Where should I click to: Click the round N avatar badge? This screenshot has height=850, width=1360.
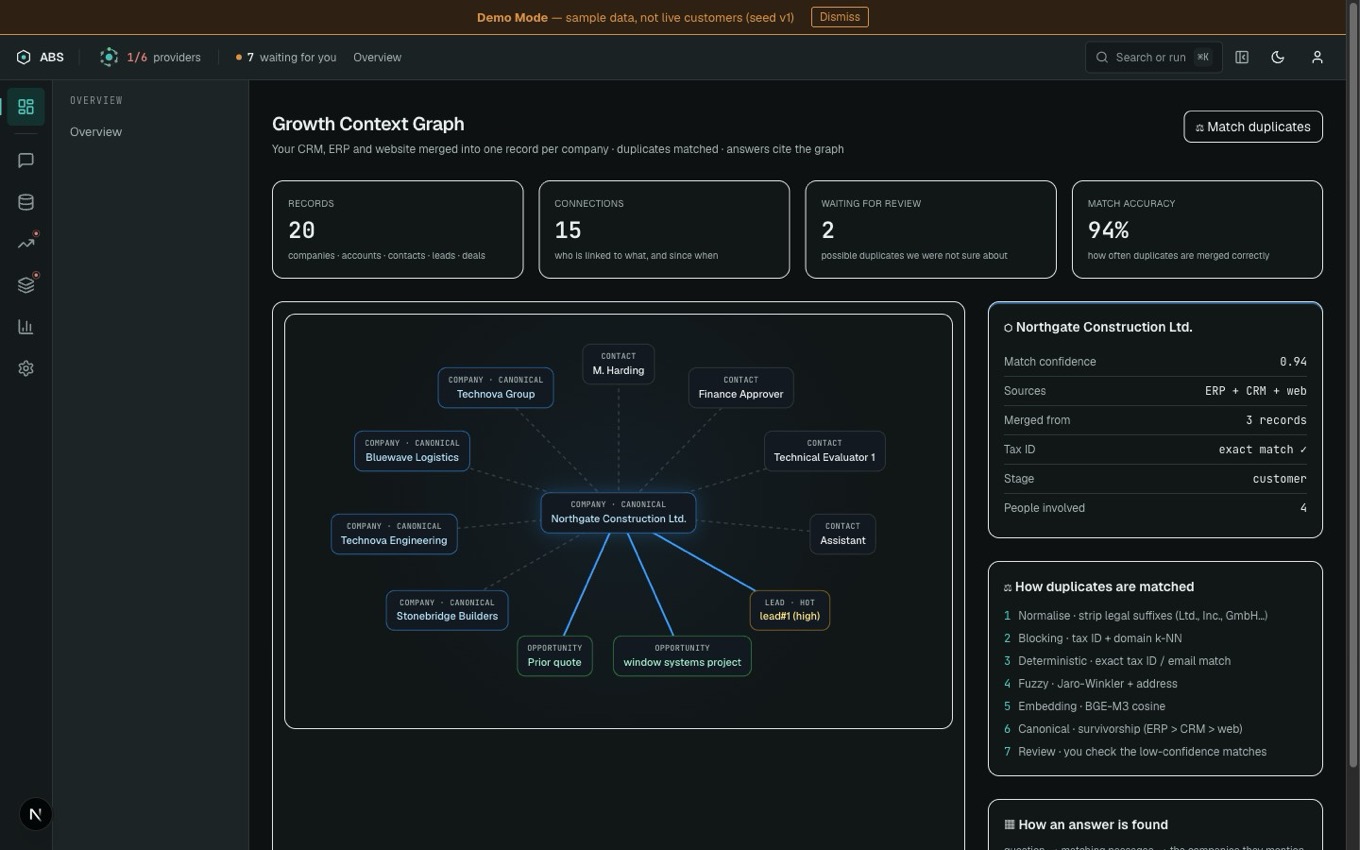click(x=35, y=814)
